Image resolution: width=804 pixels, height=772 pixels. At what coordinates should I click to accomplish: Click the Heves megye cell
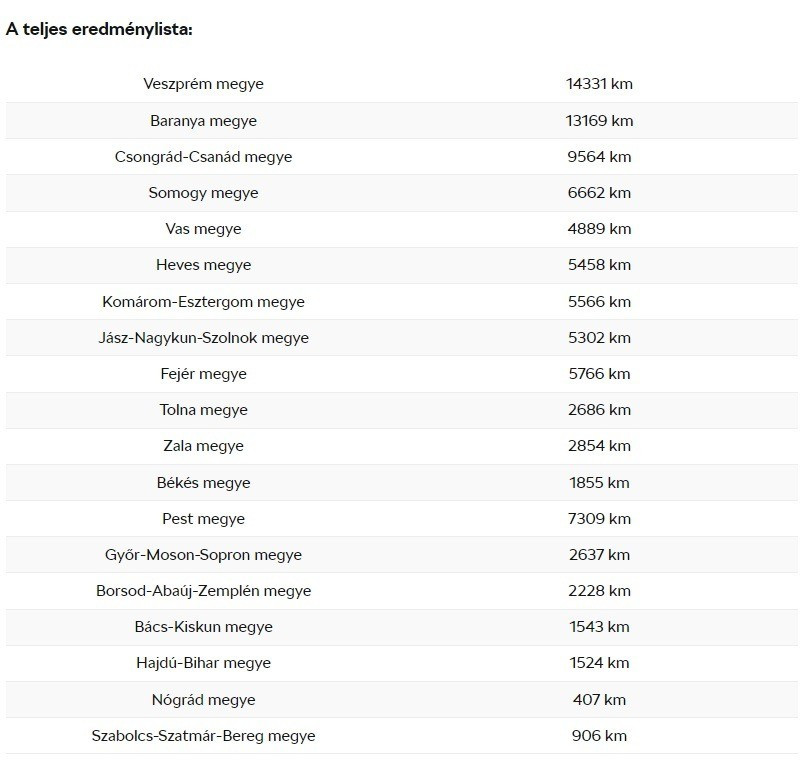(203, 265)
